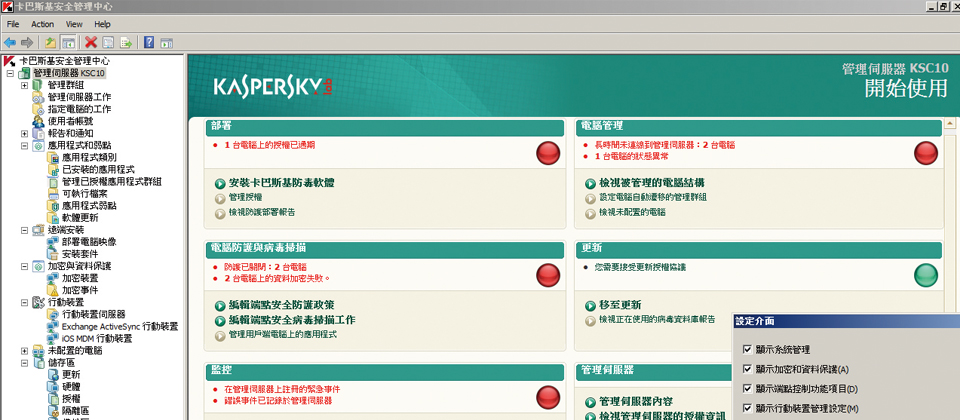Viewport: 960px width, 420px height.
Task: Open 設定電腦自動遷移的管理群組 link
Action: point(653,197)
